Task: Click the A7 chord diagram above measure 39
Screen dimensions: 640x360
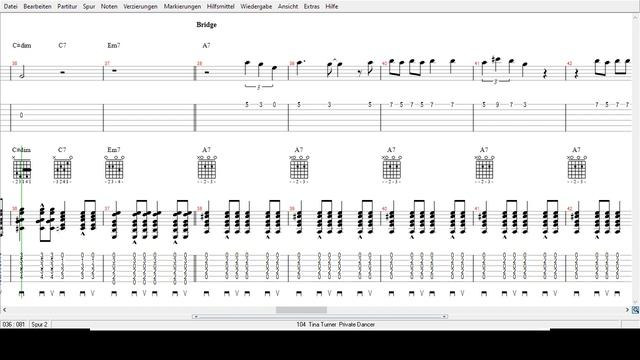Action: tap(299, 169)
